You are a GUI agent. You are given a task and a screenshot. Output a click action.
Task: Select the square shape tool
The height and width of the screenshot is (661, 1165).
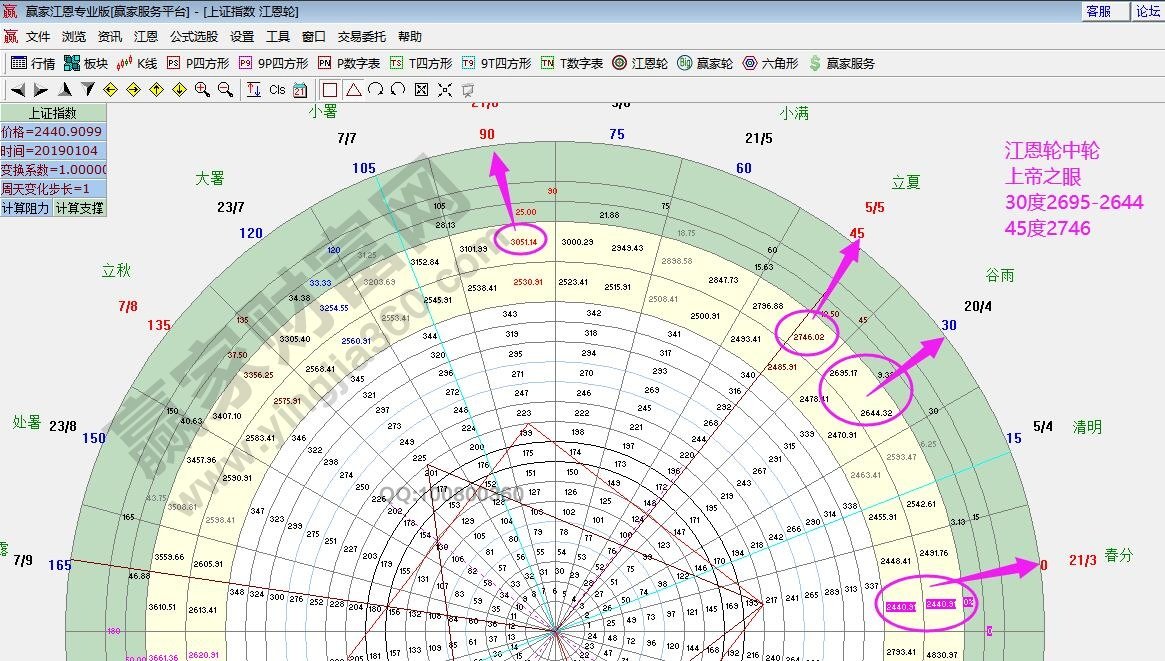pos(330,90)
